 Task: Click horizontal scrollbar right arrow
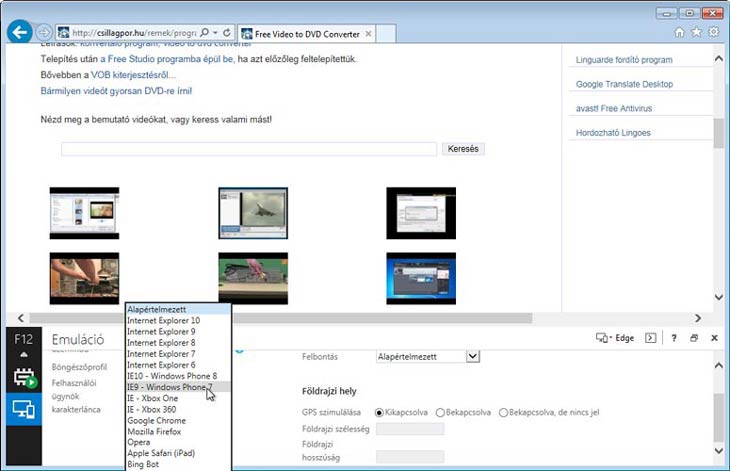[697, 318]
